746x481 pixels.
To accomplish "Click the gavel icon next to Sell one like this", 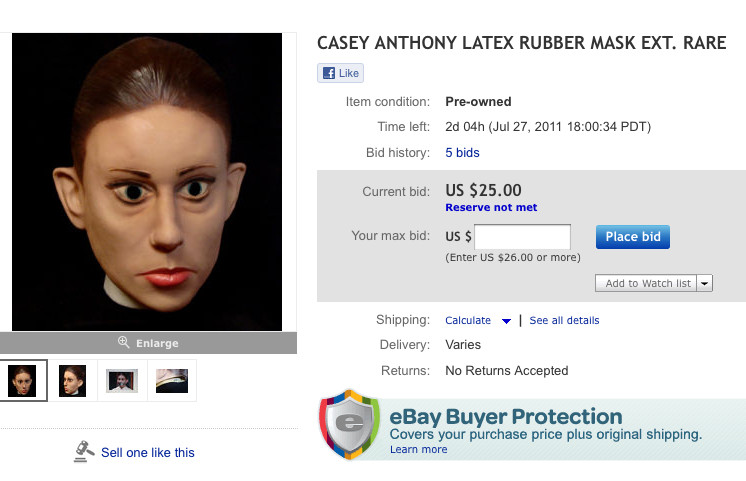I will [x=84, y=452].
